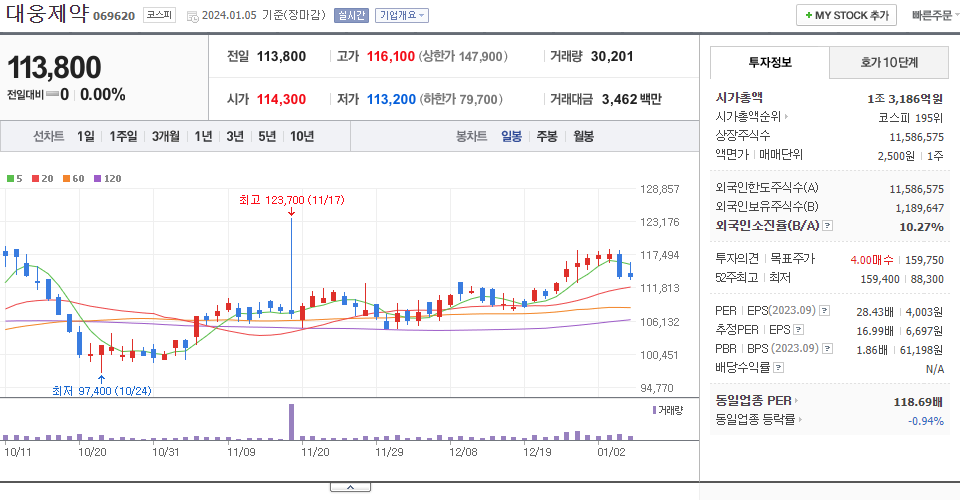Click red 20-day moving average legend swatch
The width and height of the screenshot is (960, 500).
click(x=36, y=179)
